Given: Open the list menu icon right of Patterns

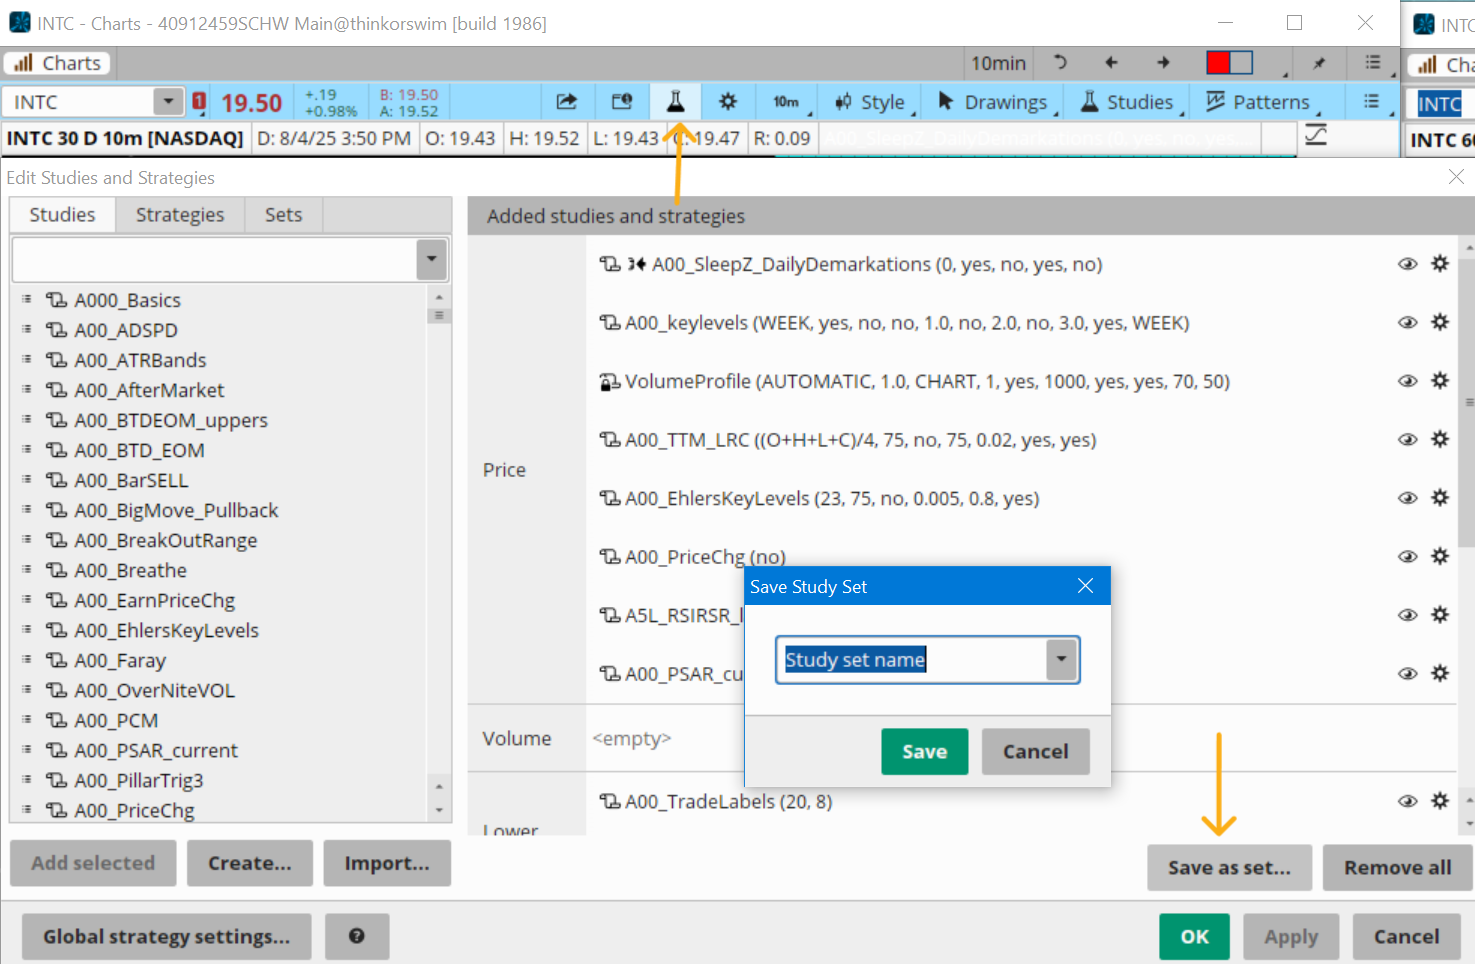Looking at the screenshot, I should (1371, 101).
